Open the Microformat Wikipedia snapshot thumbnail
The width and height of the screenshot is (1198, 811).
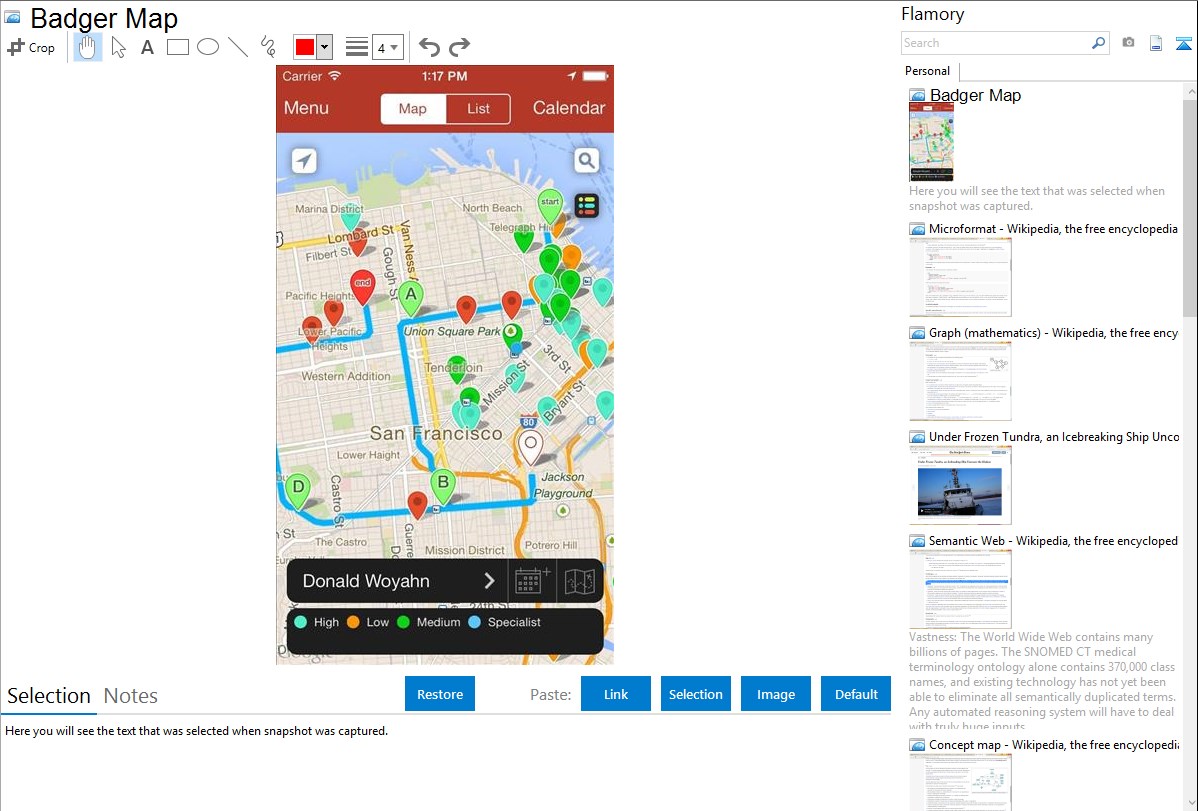click(960, 277)
